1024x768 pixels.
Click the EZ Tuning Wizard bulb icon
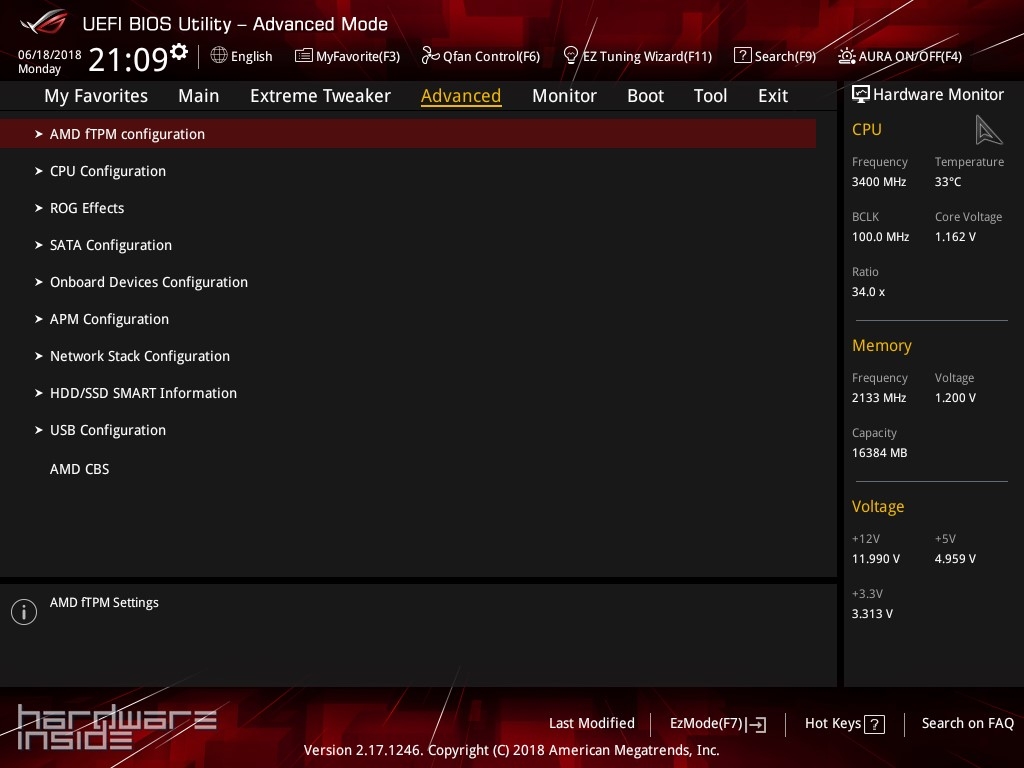point(571,56)
